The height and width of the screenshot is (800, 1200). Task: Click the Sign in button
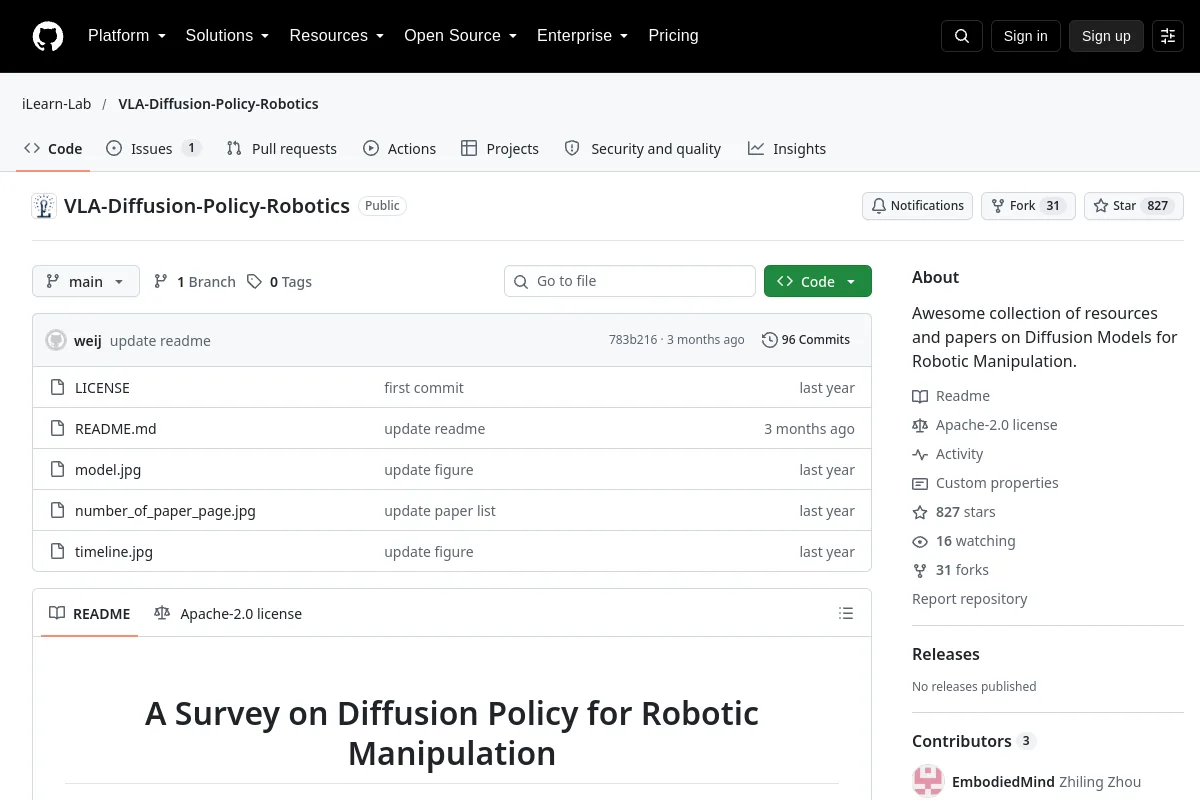click(1025, 36)
